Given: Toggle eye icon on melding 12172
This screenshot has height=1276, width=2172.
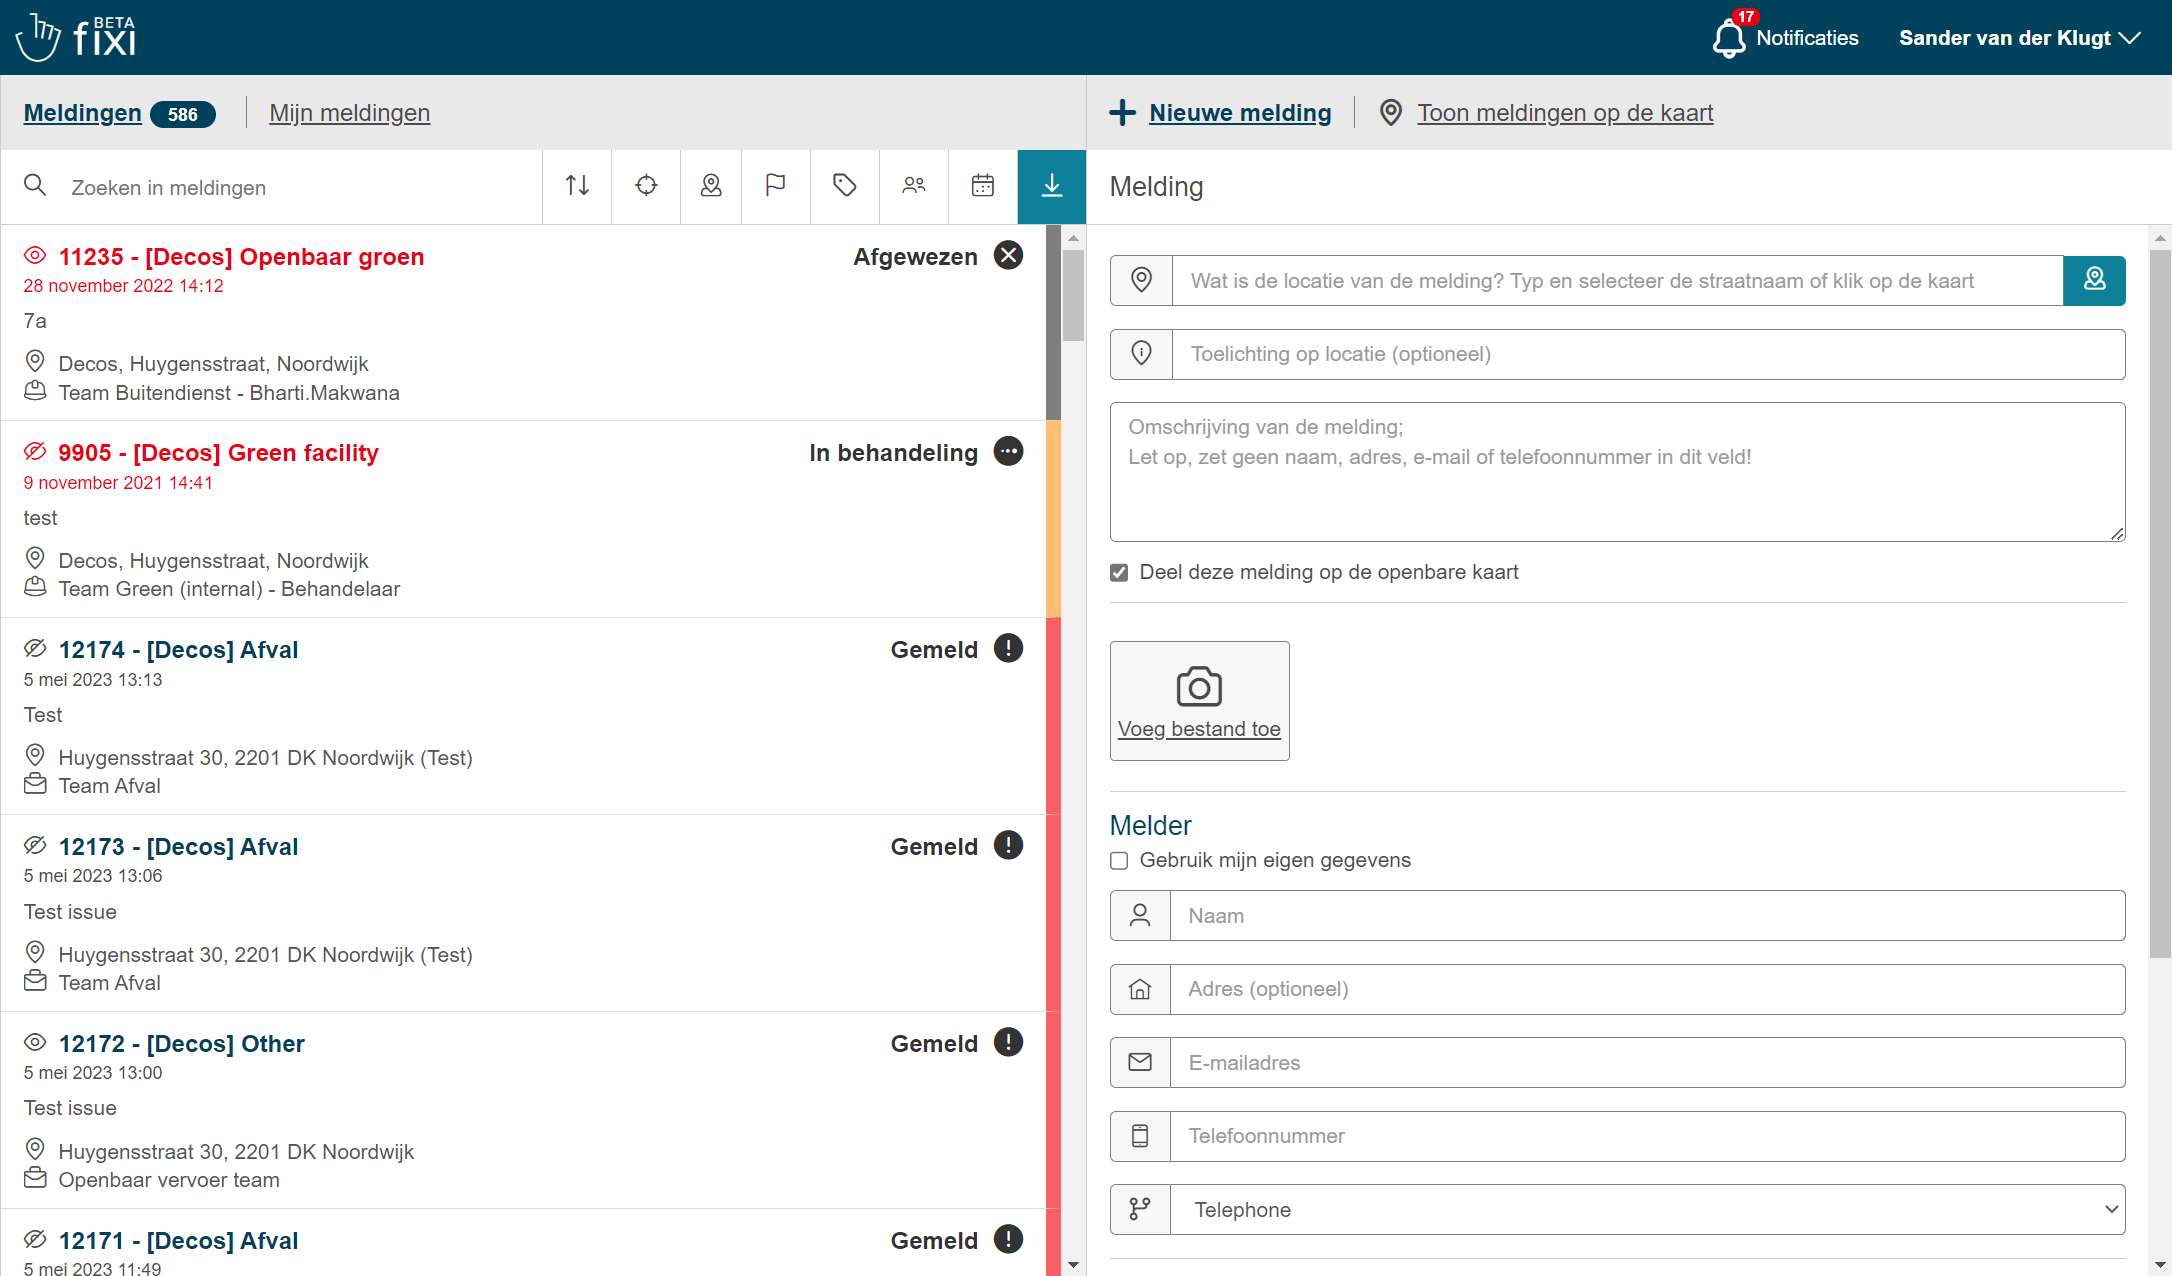Looking at the screenshot, I should pyautogui.click(x=35, y=1043).
